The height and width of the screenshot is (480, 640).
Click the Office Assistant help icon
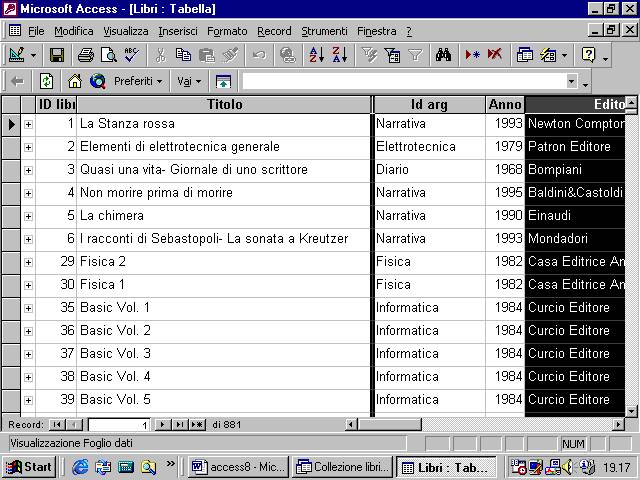click(x=588, y=55)
